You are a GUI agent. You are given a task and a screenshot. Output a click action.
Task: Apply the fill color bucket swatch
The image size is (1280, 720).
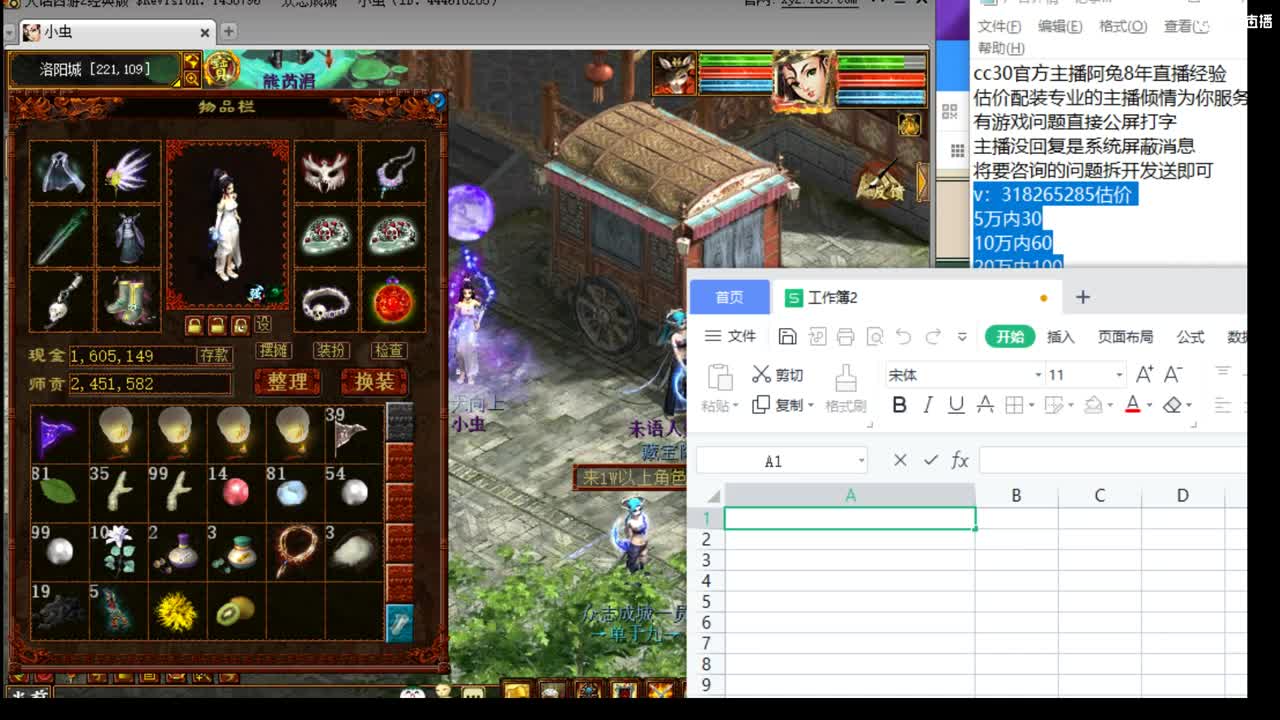coord(1092,405)
